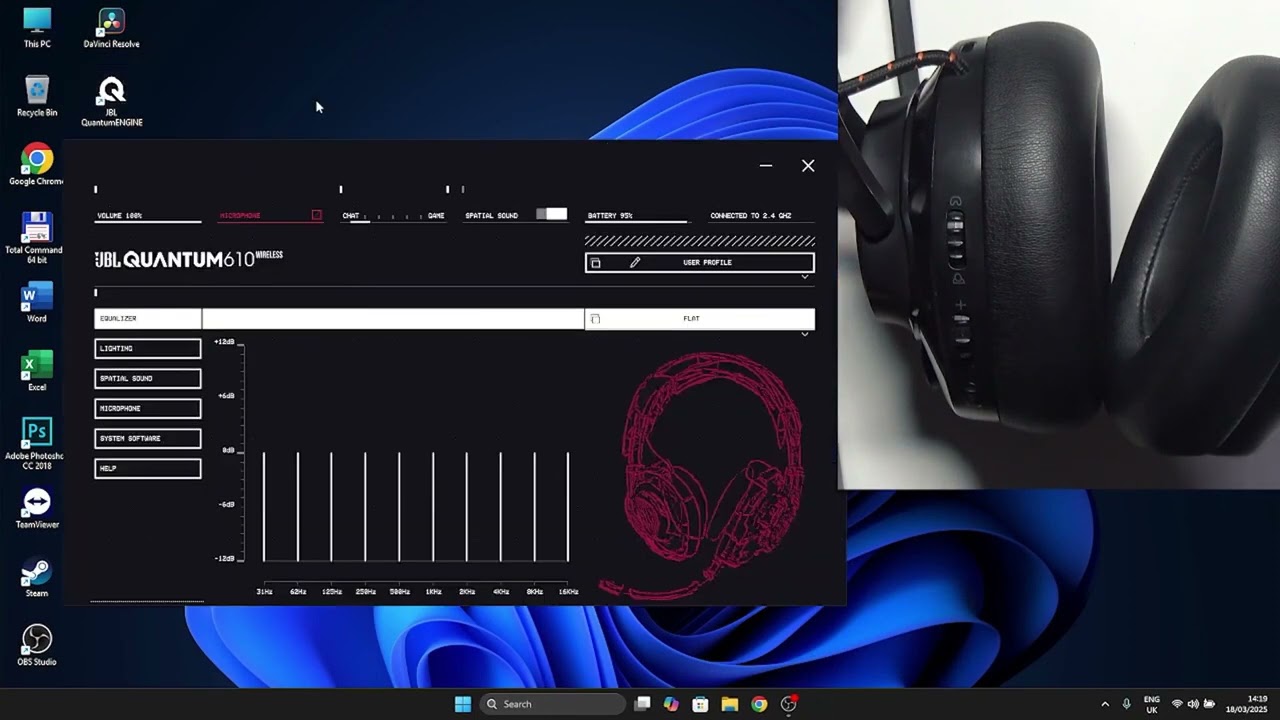This screenshot has height=720, width=1280.
Task: Open the Spatial Sound section in sidebar
Action: point(148,378)
